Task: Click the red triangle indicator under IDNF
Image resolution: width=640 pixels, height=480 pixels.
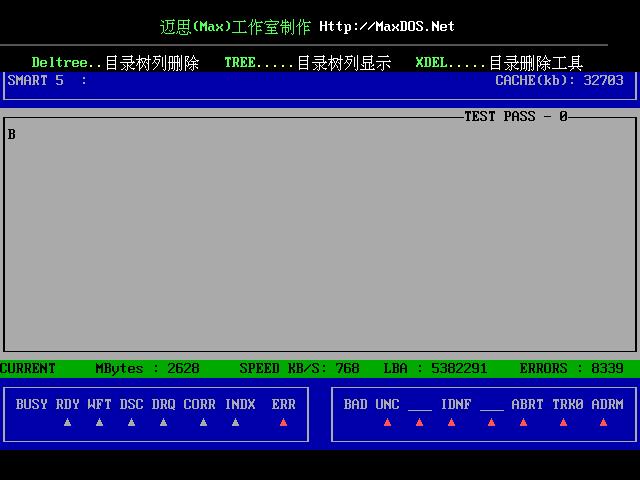Action: point(451,422)
